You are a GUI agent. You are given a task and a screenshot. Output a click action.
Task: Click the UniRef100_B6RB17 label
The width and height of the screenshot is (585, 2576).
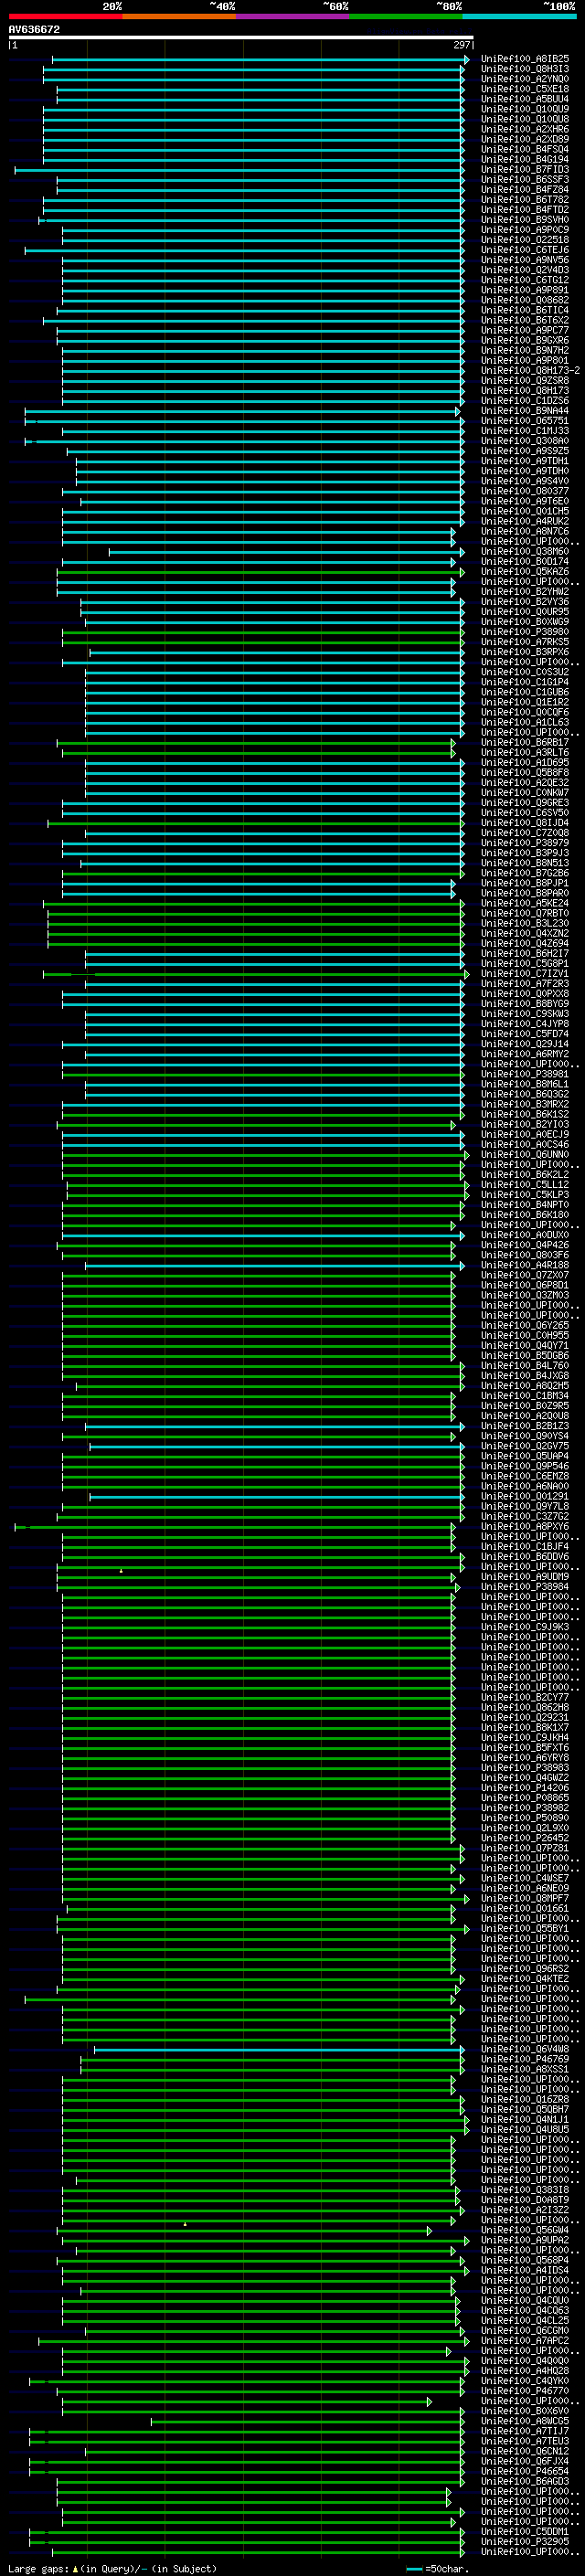525,743
